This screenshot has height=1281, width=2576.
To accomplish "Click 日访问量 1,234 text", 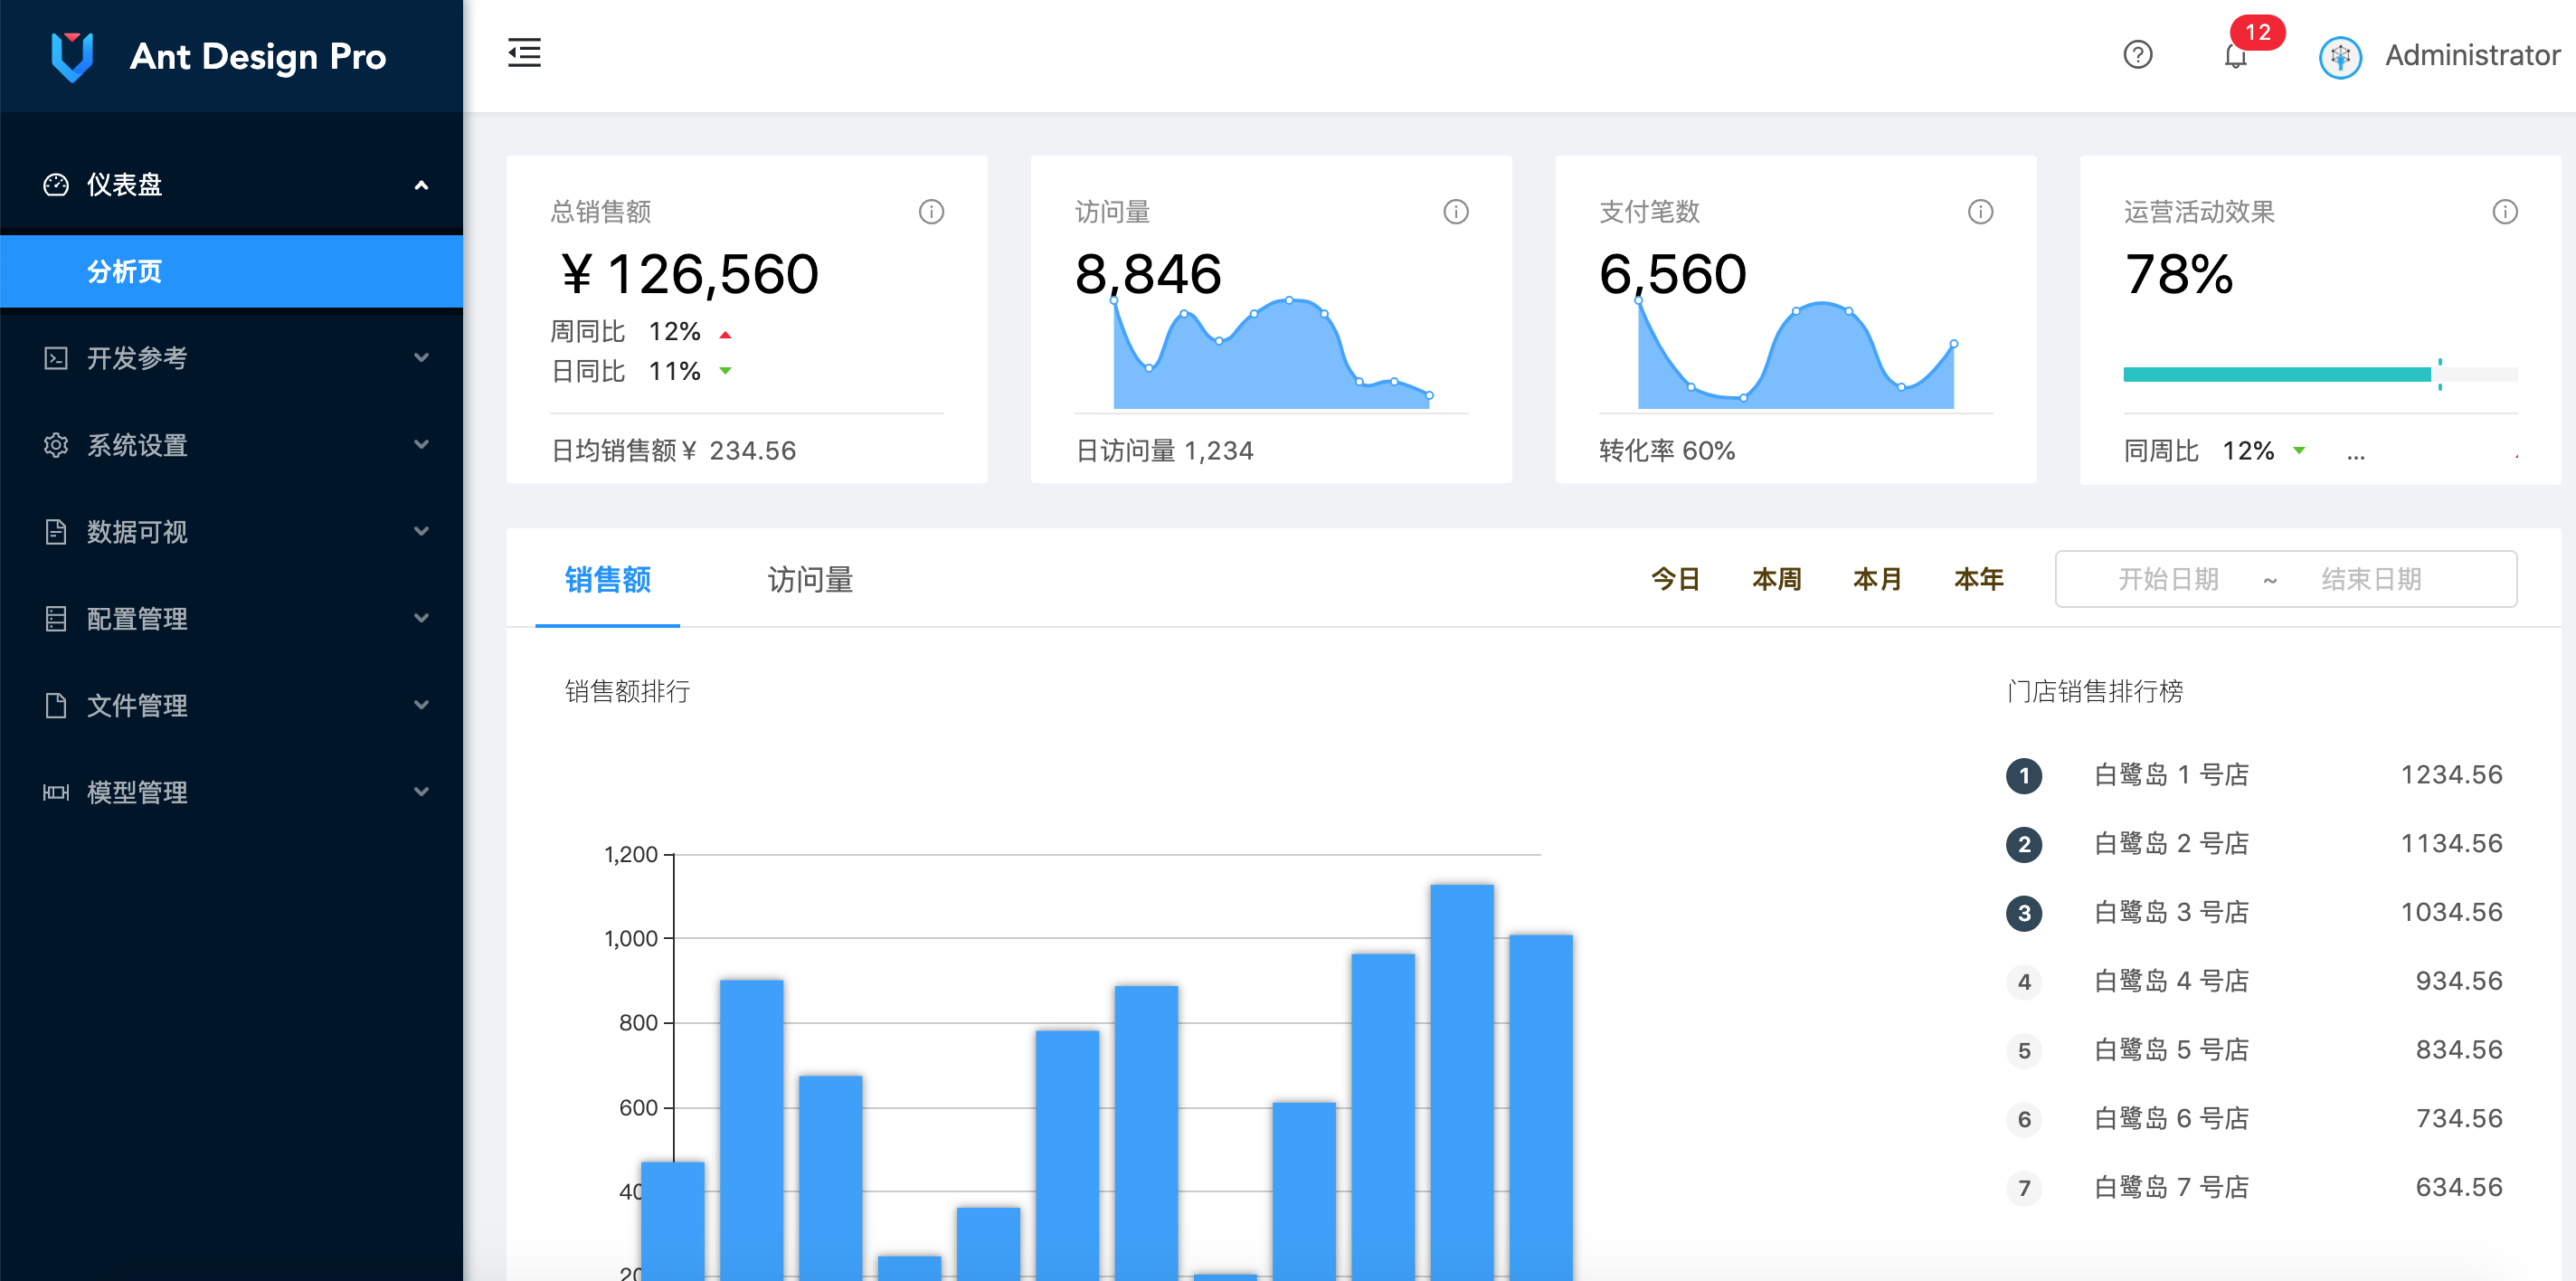I will point(1164,451).
